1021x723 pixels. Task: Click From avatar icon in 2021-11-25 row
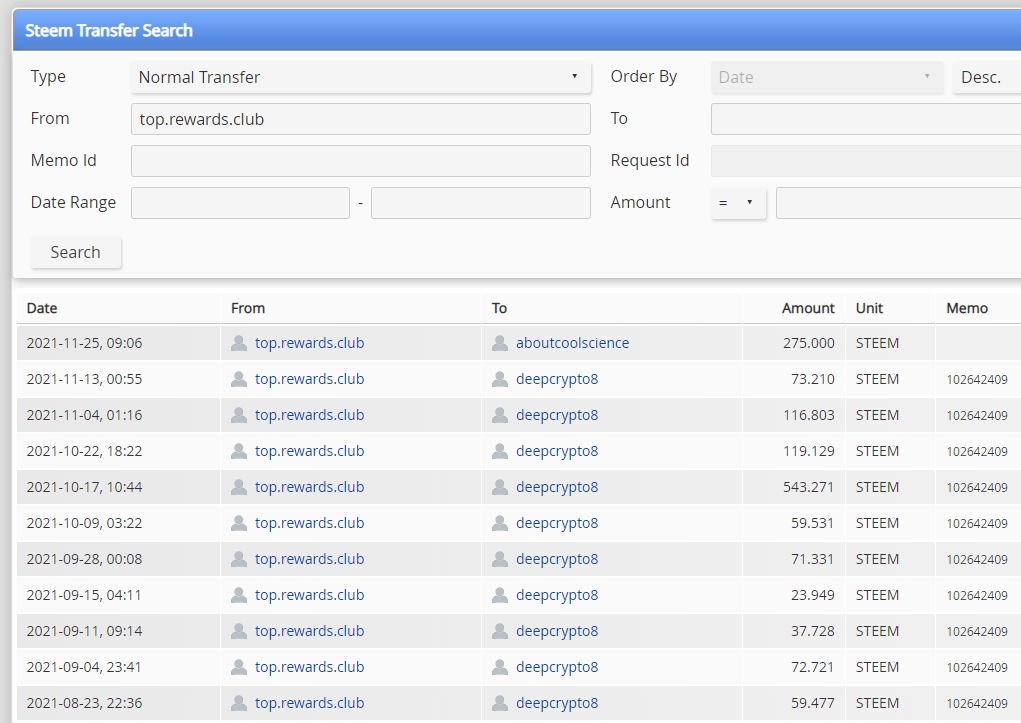tap(239, 343)
